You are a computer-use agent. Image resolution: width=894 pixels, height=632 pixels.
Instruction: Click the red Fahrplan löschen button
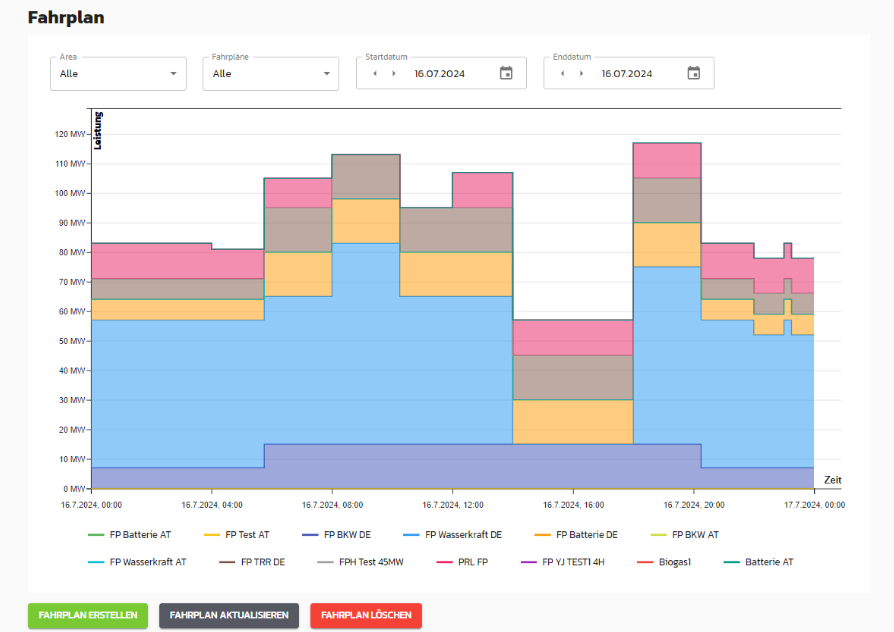366,616
